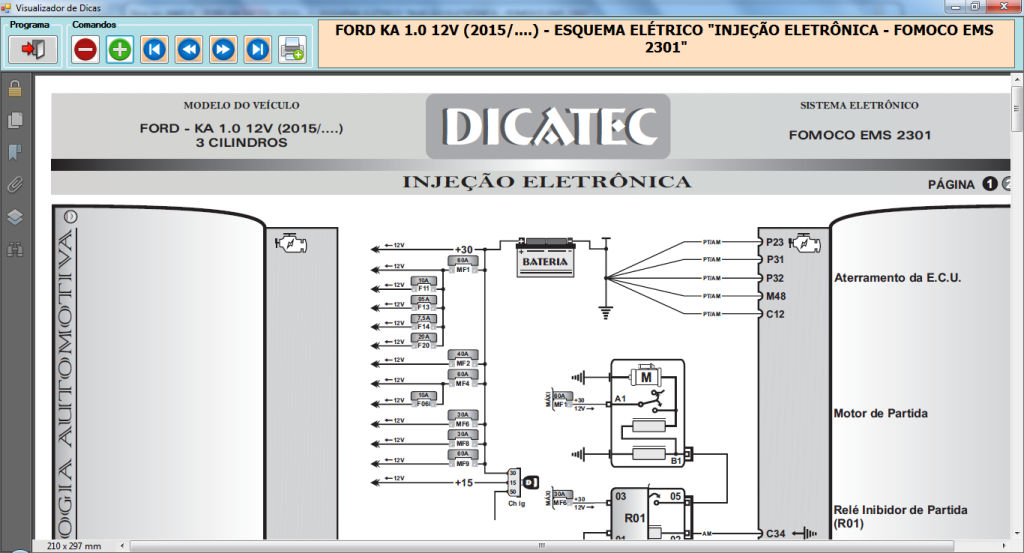Image resolution: width=1024 pixels, height=553 pixels.
Task: Click the MF2 40A fuse
Action: click(x=463, y=358)
